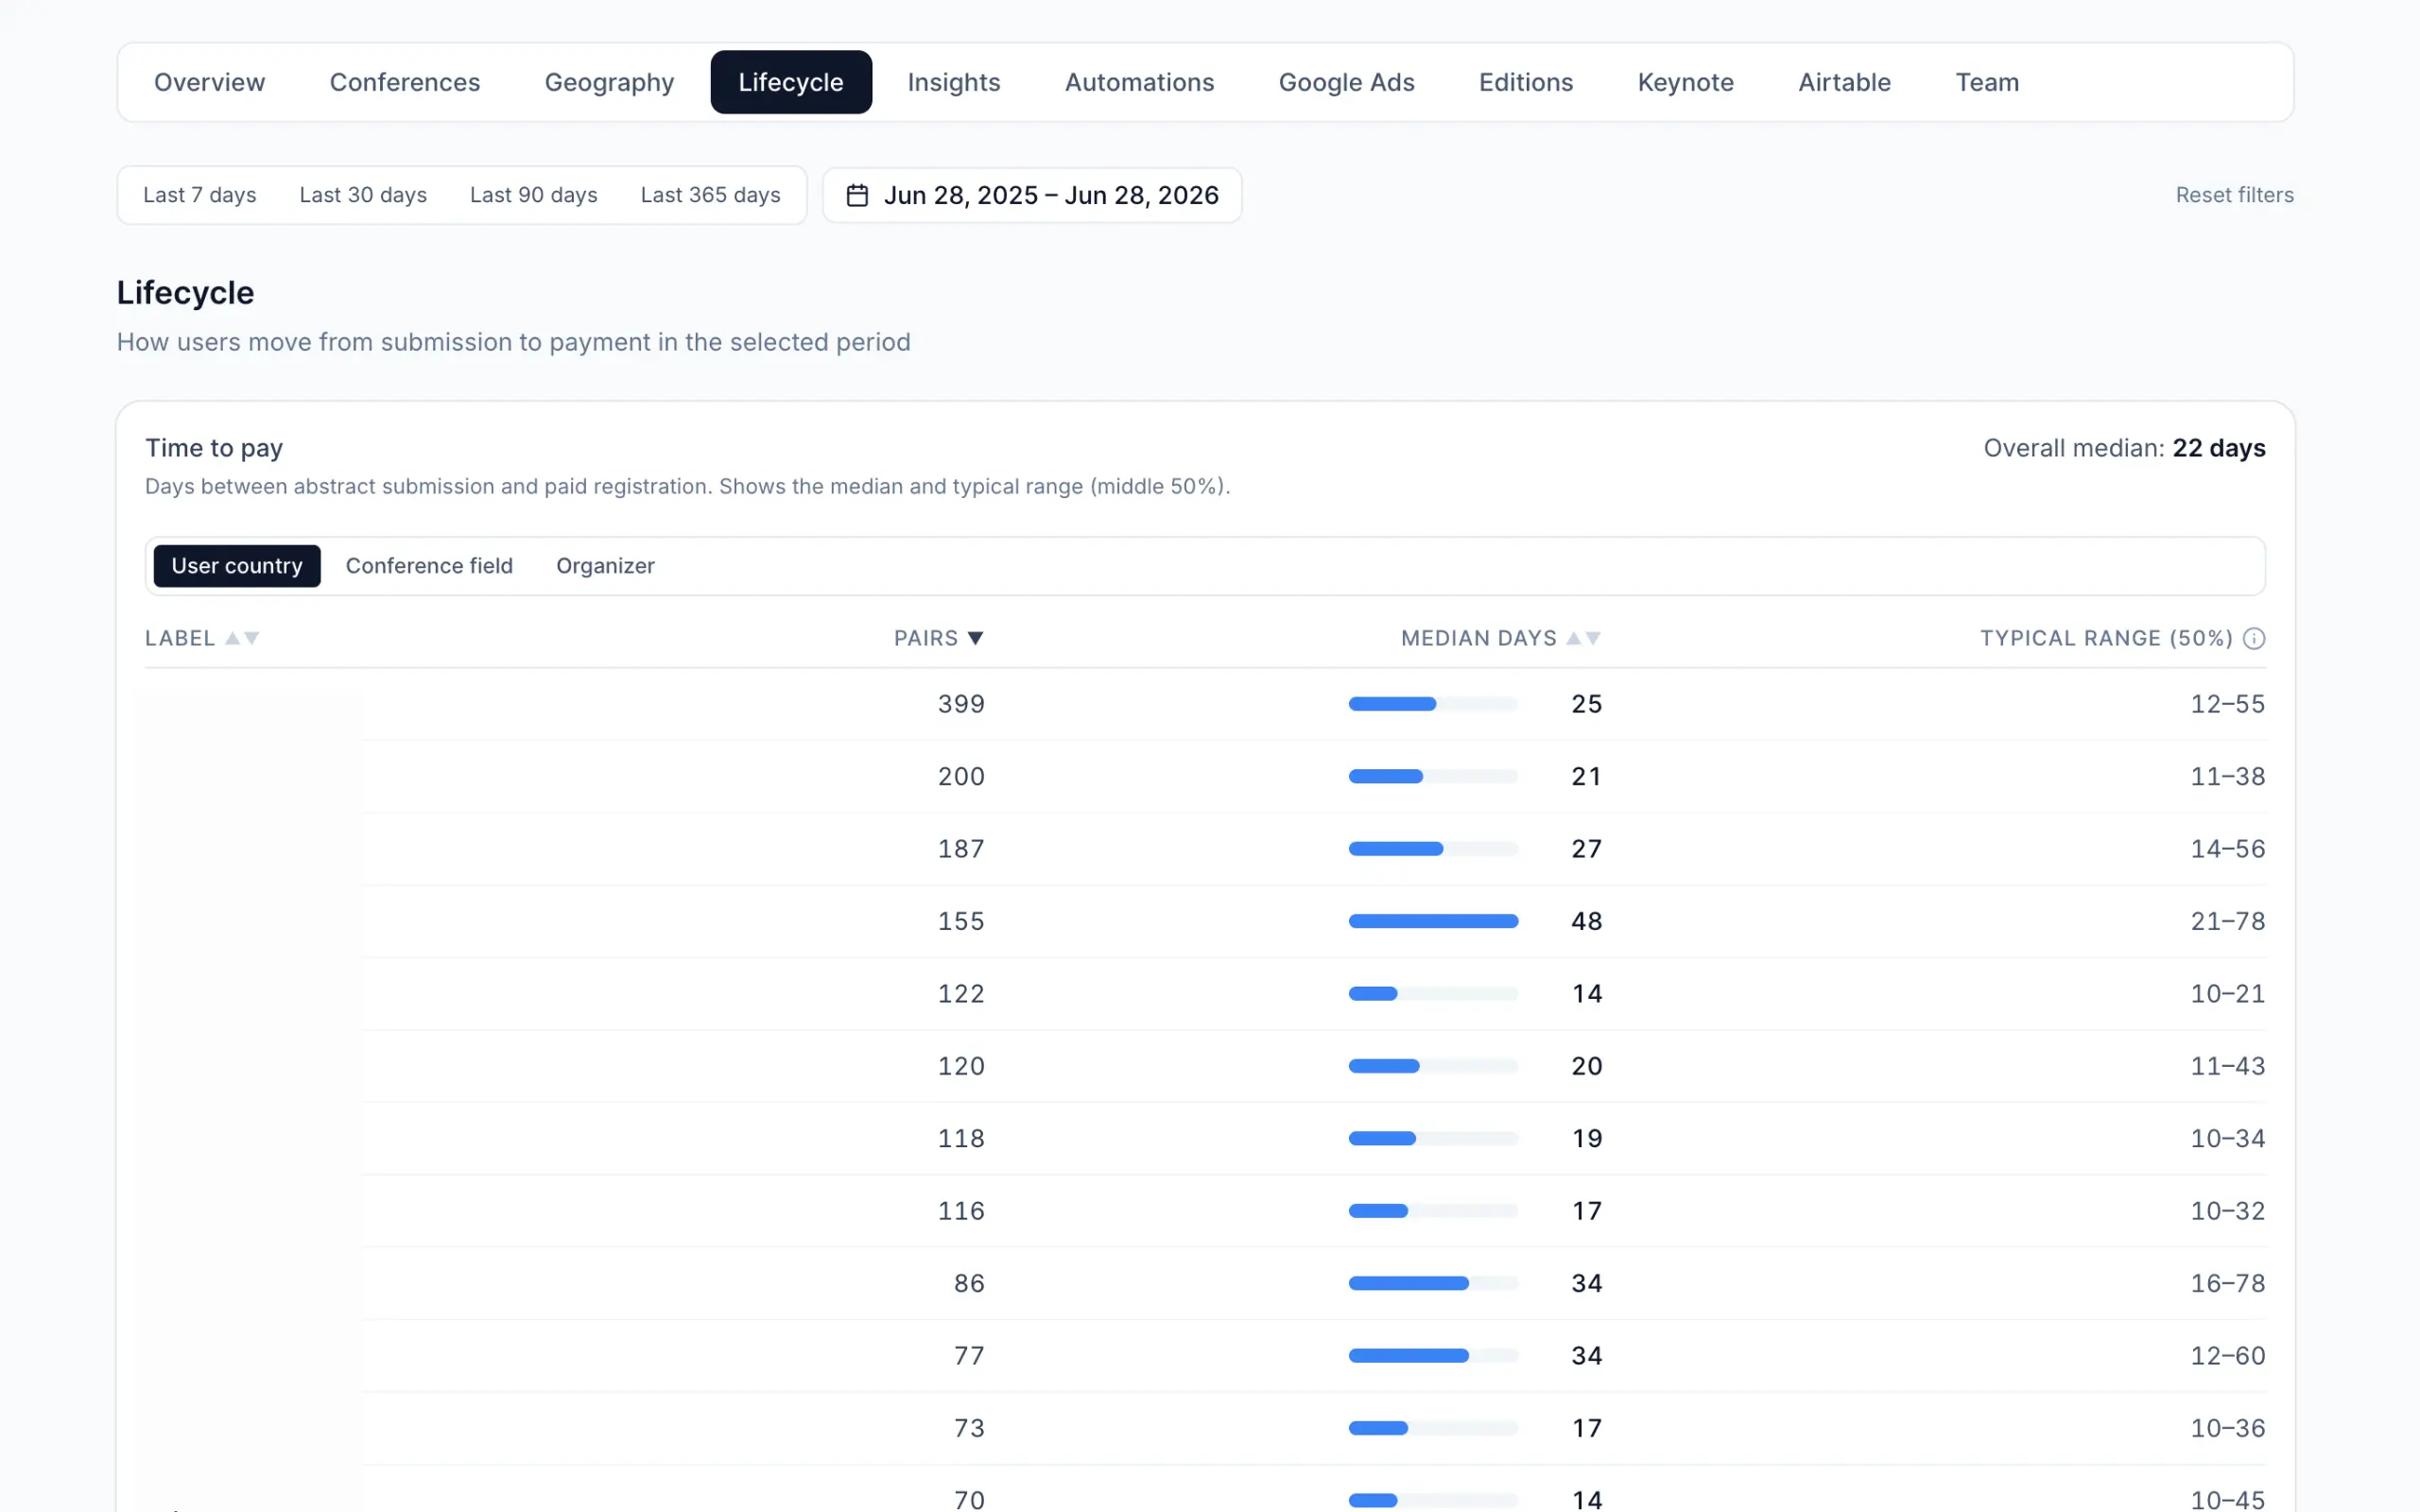Click the typical range 12–60
This screenshot has height=1512, width=2420.
click(x=2228, y=1356)
